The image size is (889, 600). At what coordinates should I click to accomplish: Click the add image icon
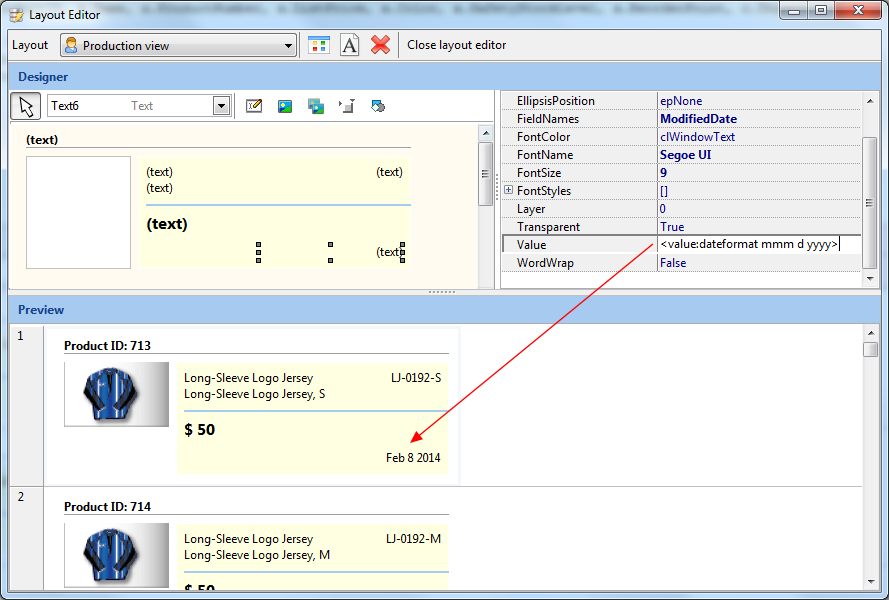pos(285,106)
